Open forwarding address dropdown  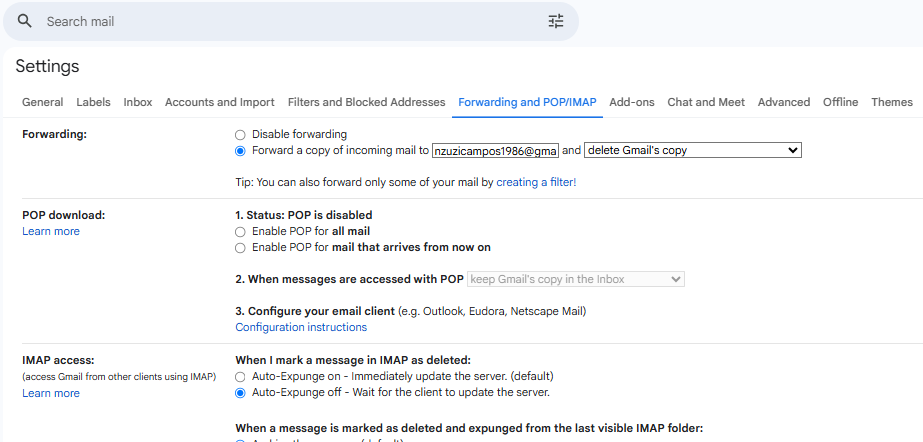(495, 151)
